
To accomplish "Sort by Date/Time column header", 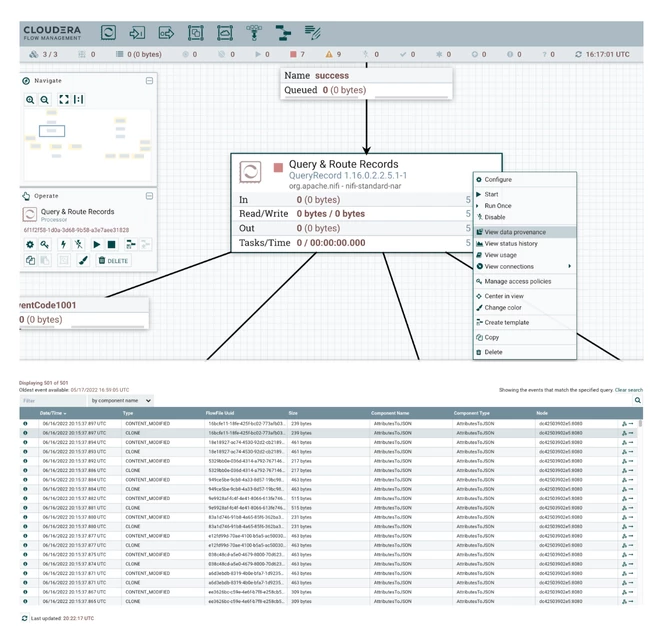I will (x=53, y=413).
